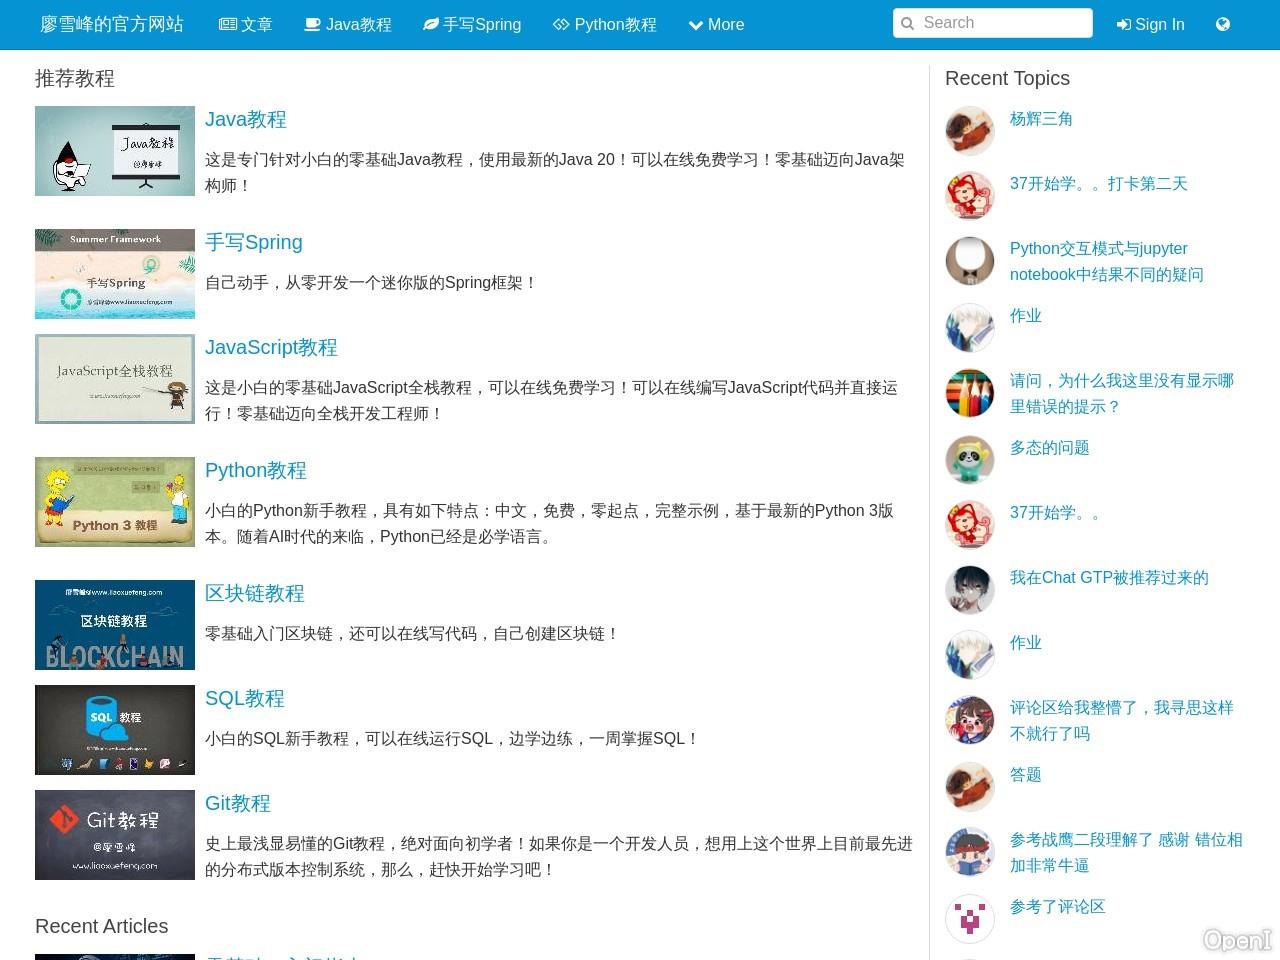Focus the Search input field
Image resolution: width=1280 pixels, height=960 pixels.
1002,23
